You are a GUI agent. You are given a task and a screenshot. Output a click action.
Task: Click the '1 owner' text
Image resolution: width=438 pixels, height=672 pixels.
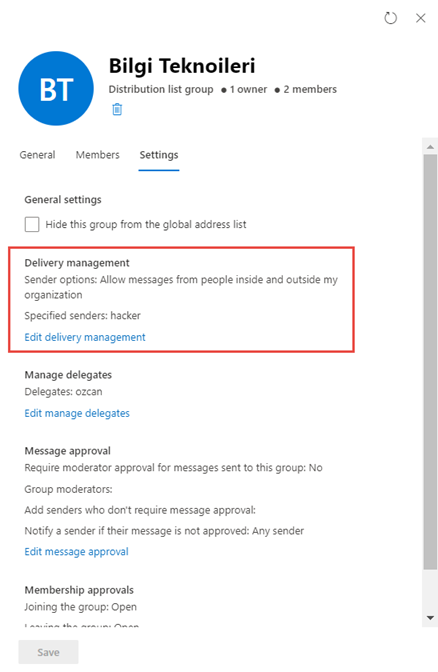[248, 90]
